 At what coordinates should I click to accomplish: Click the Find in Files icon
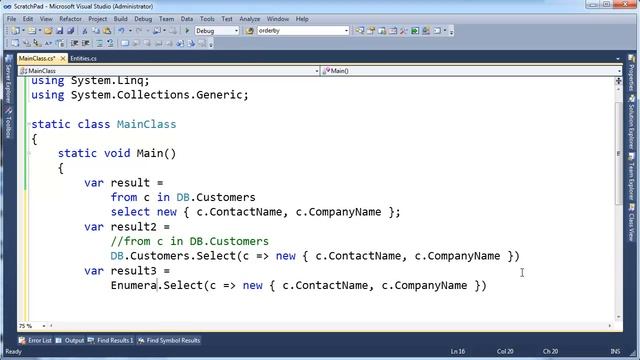250,31
